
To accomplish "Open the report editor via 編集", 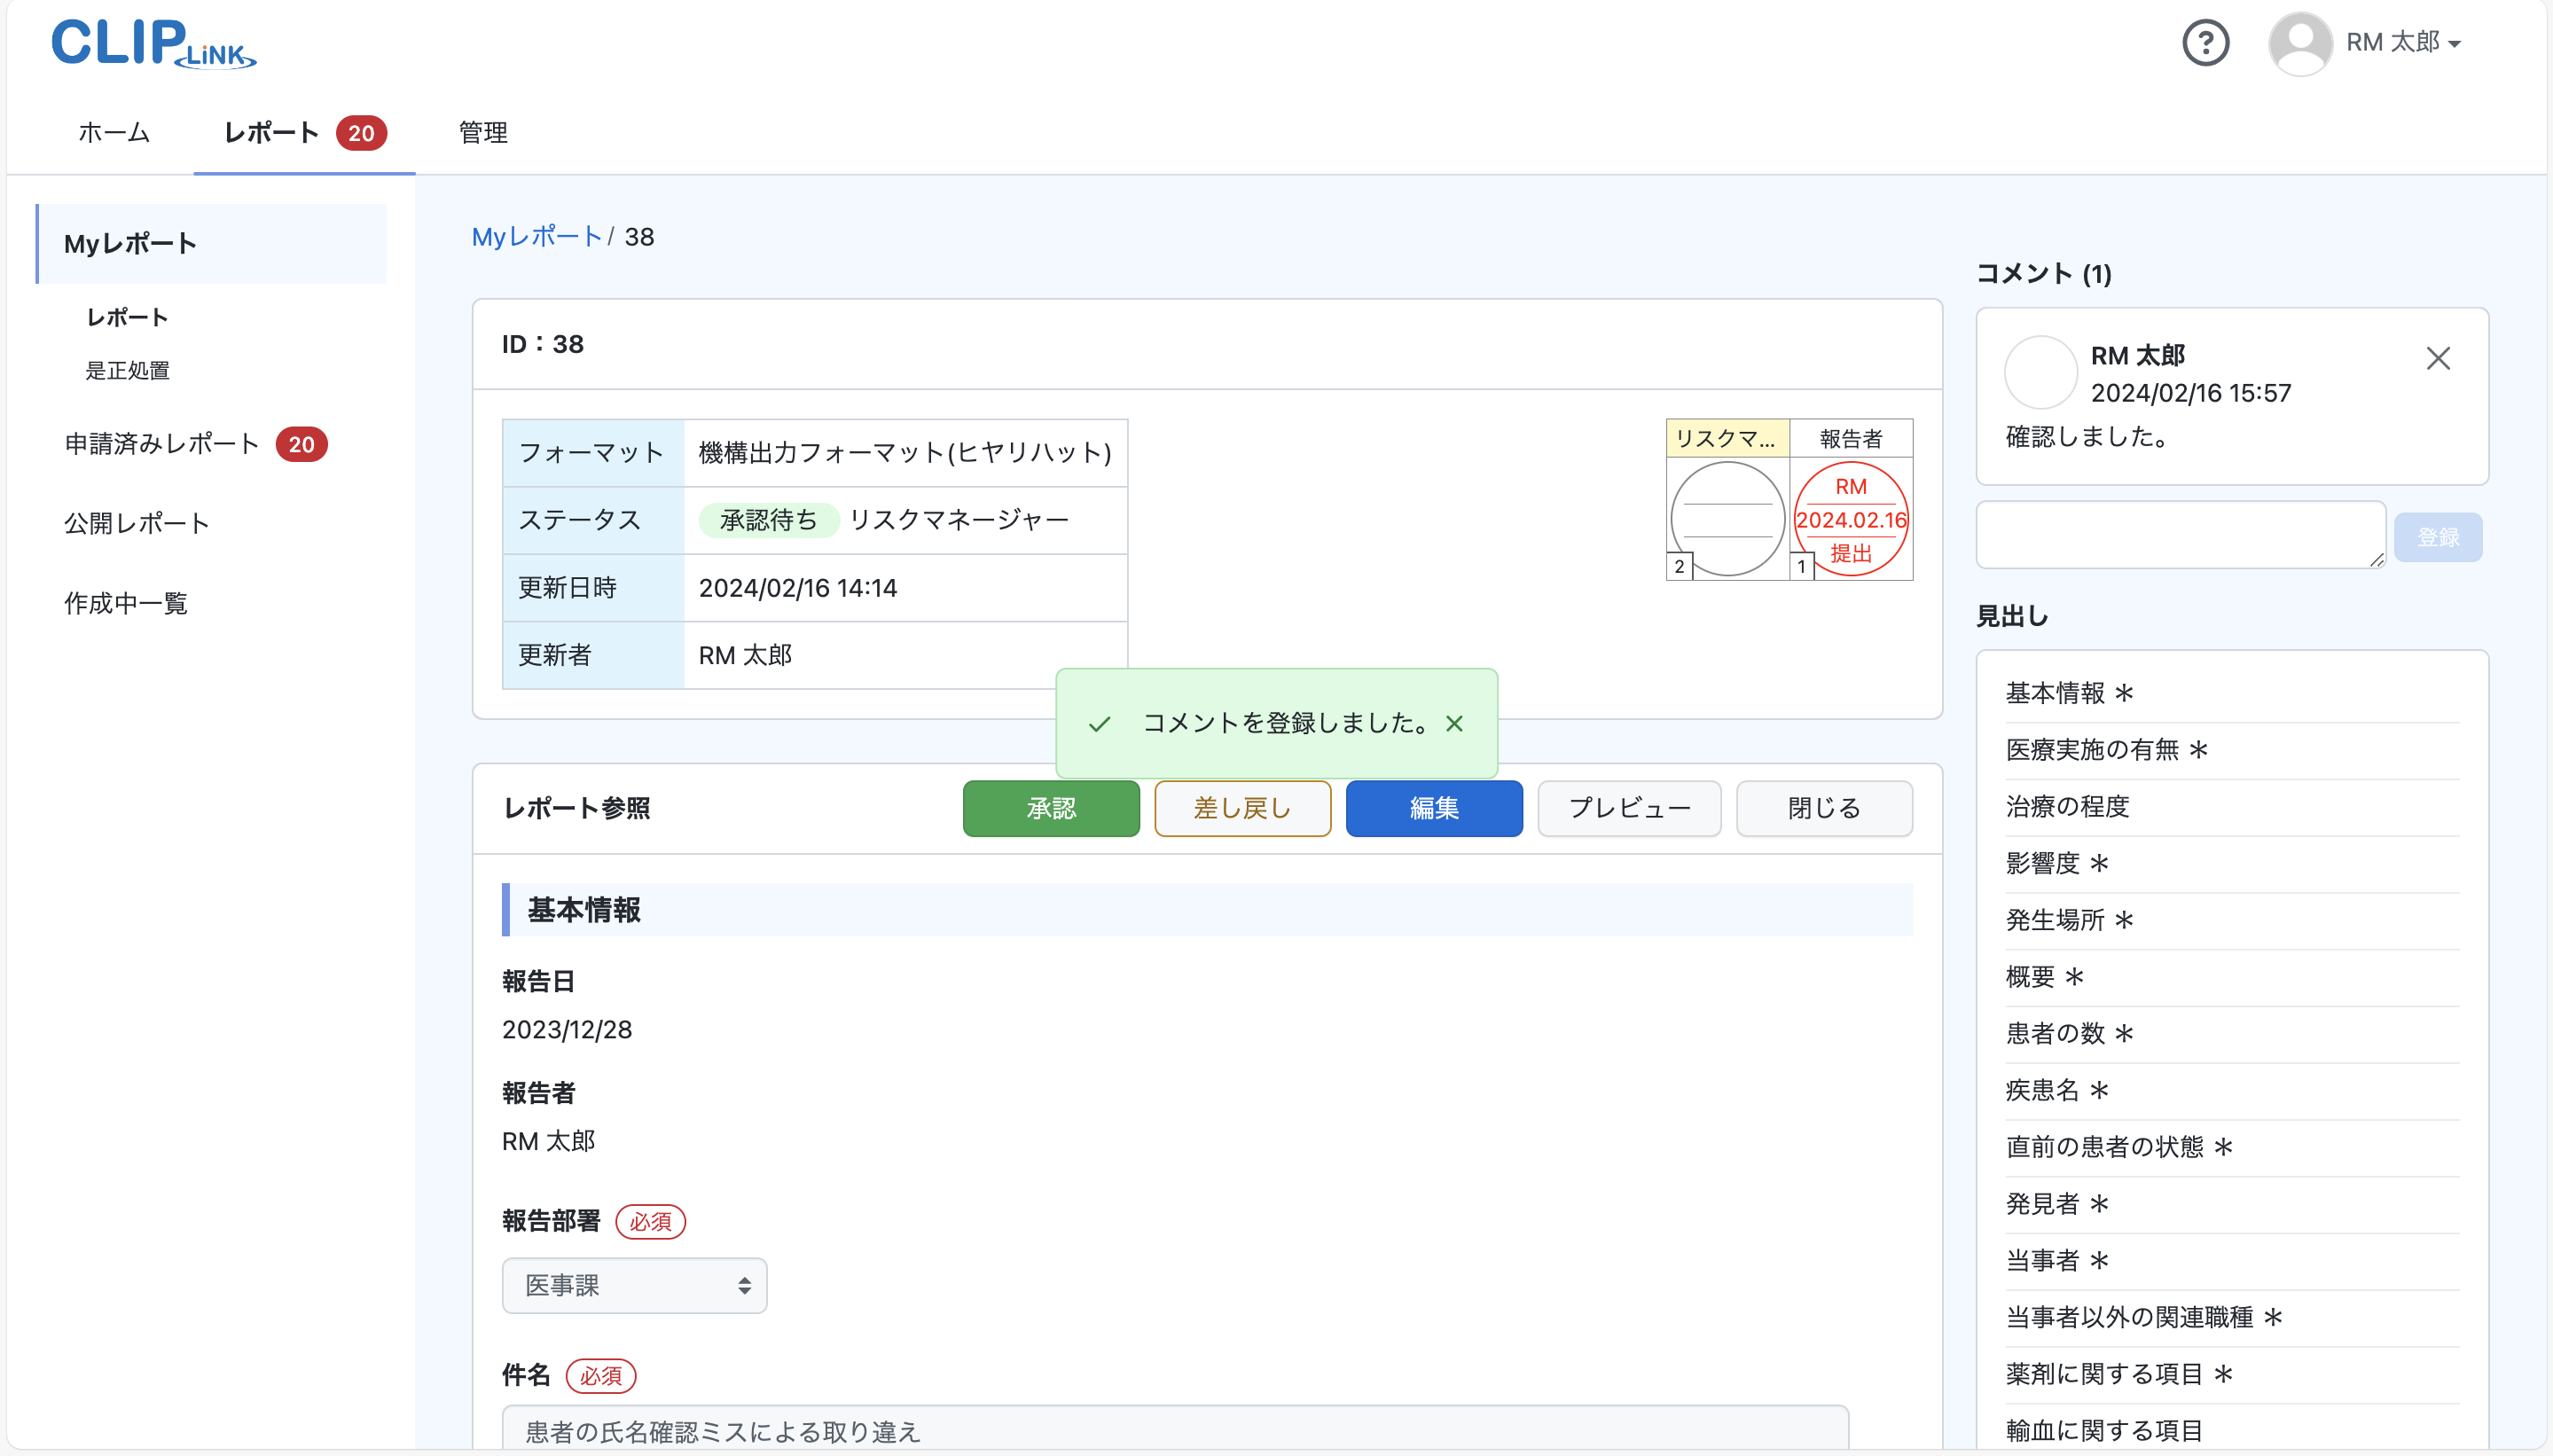I will (1433, 808).
